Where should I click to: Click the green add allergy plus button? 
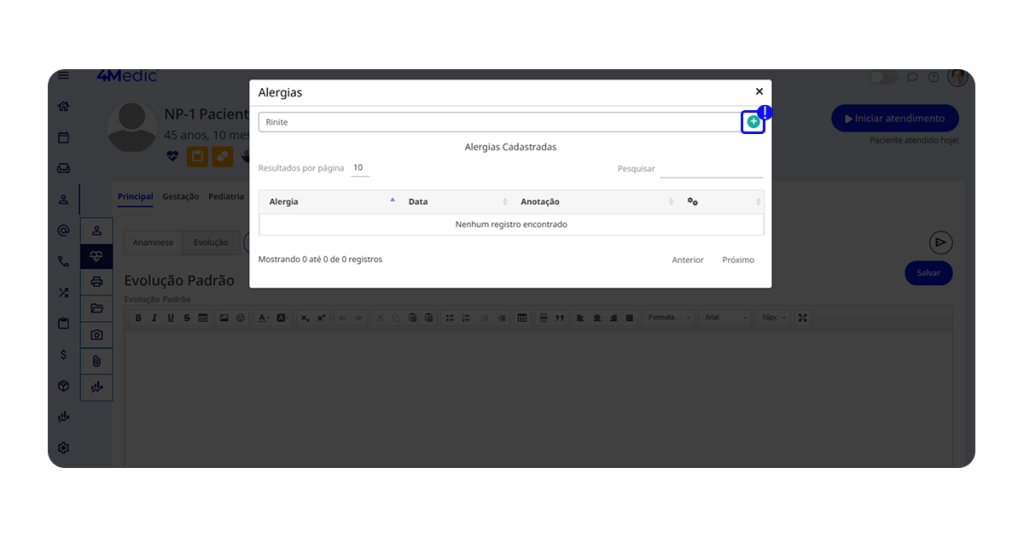[x=753, y=122]
